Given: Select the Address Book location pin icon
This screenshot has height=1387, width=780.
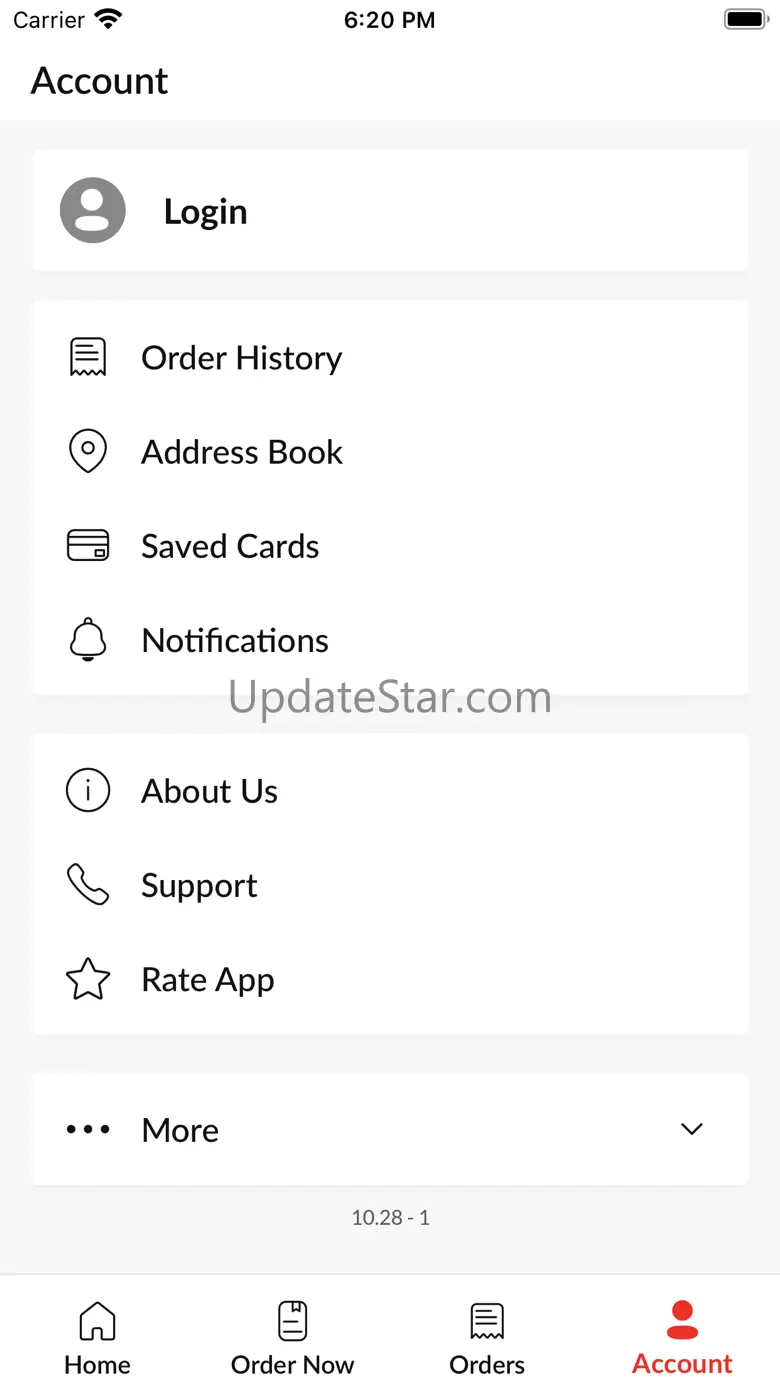Looking at the screenshot, I should (88, 451).
